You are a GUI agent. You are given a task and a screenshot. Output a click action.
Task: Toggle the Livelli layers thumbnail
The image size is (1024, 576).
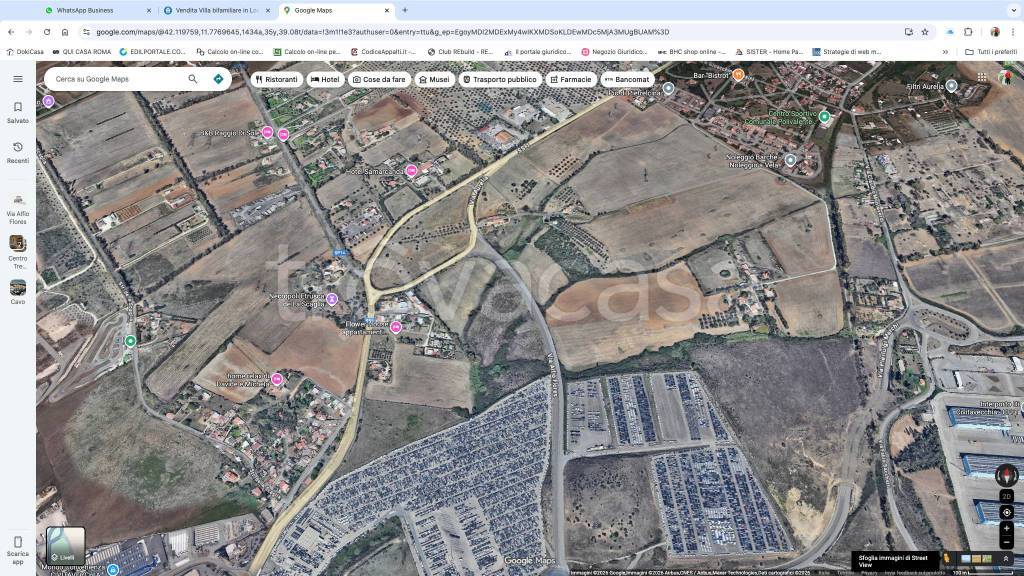pos(66,545)
